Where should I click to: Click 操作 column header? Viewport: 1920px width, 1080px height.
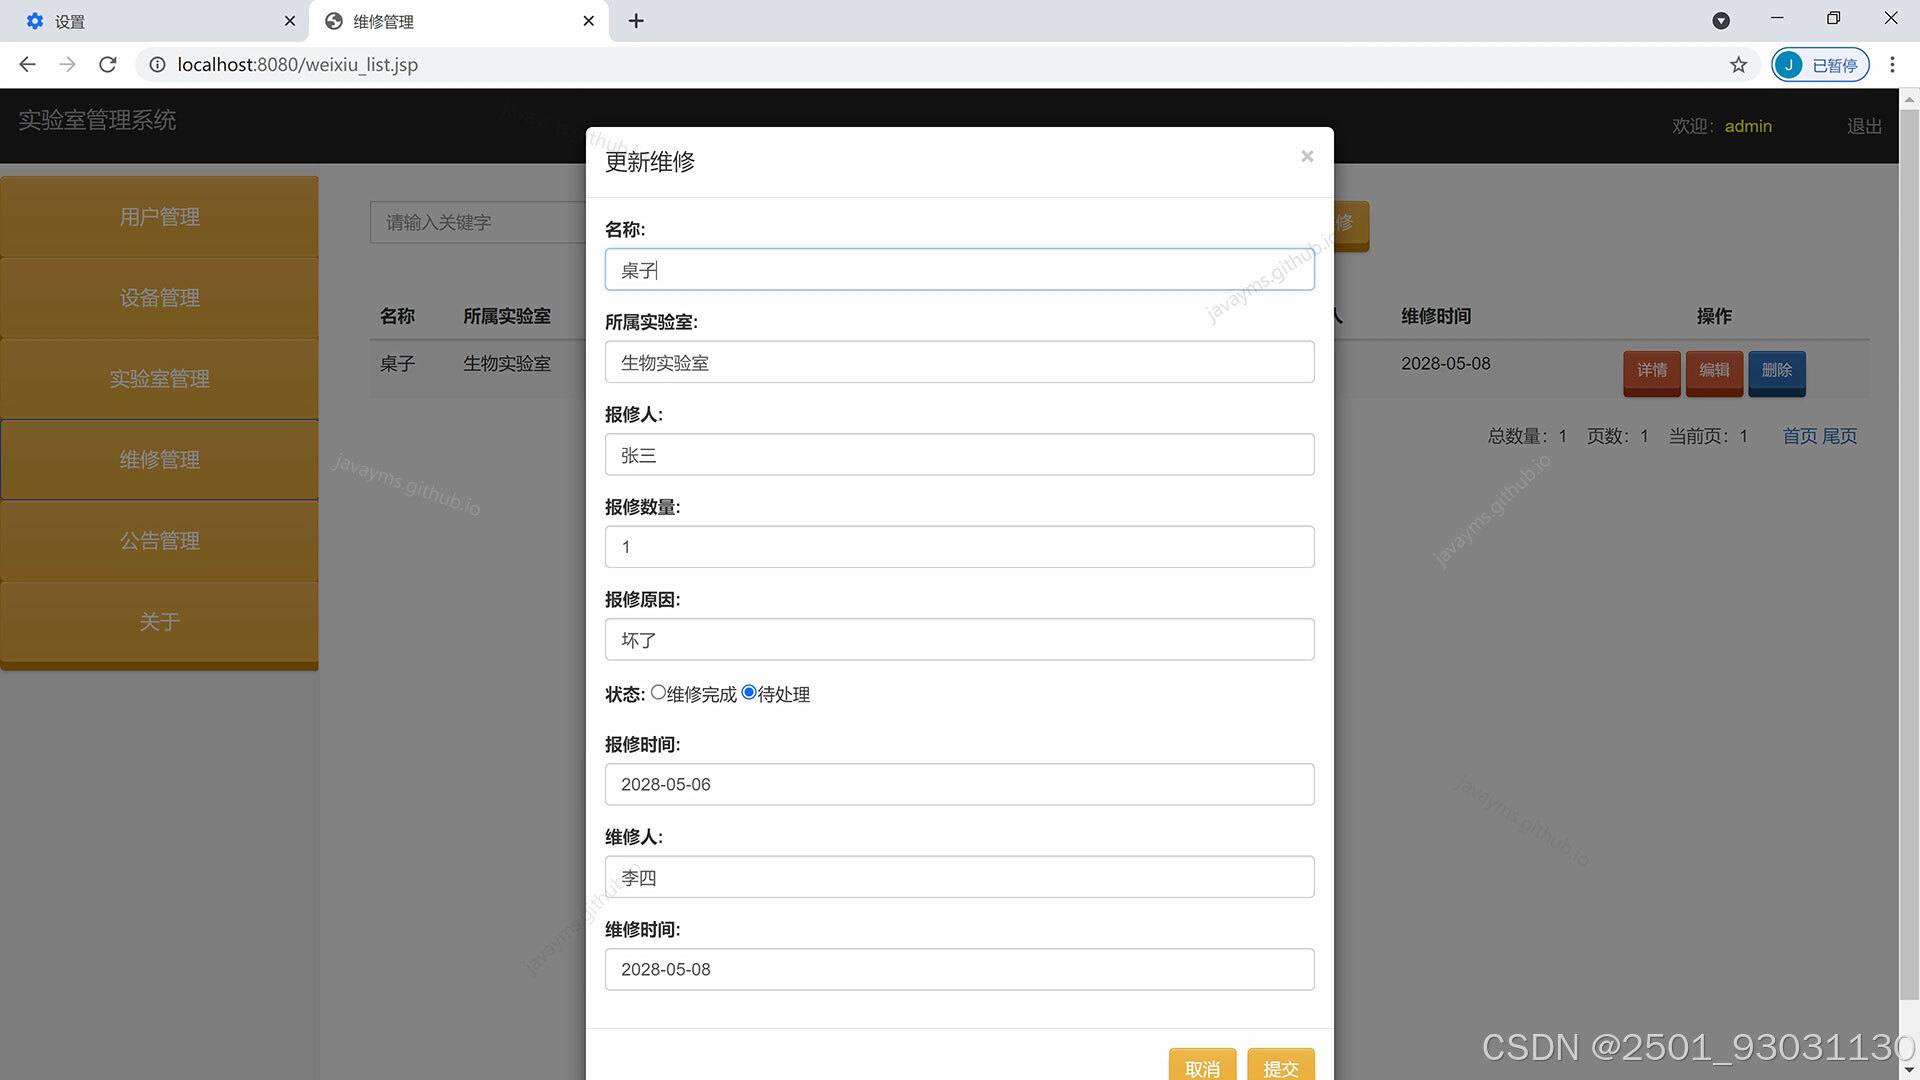pos(1714,316)
